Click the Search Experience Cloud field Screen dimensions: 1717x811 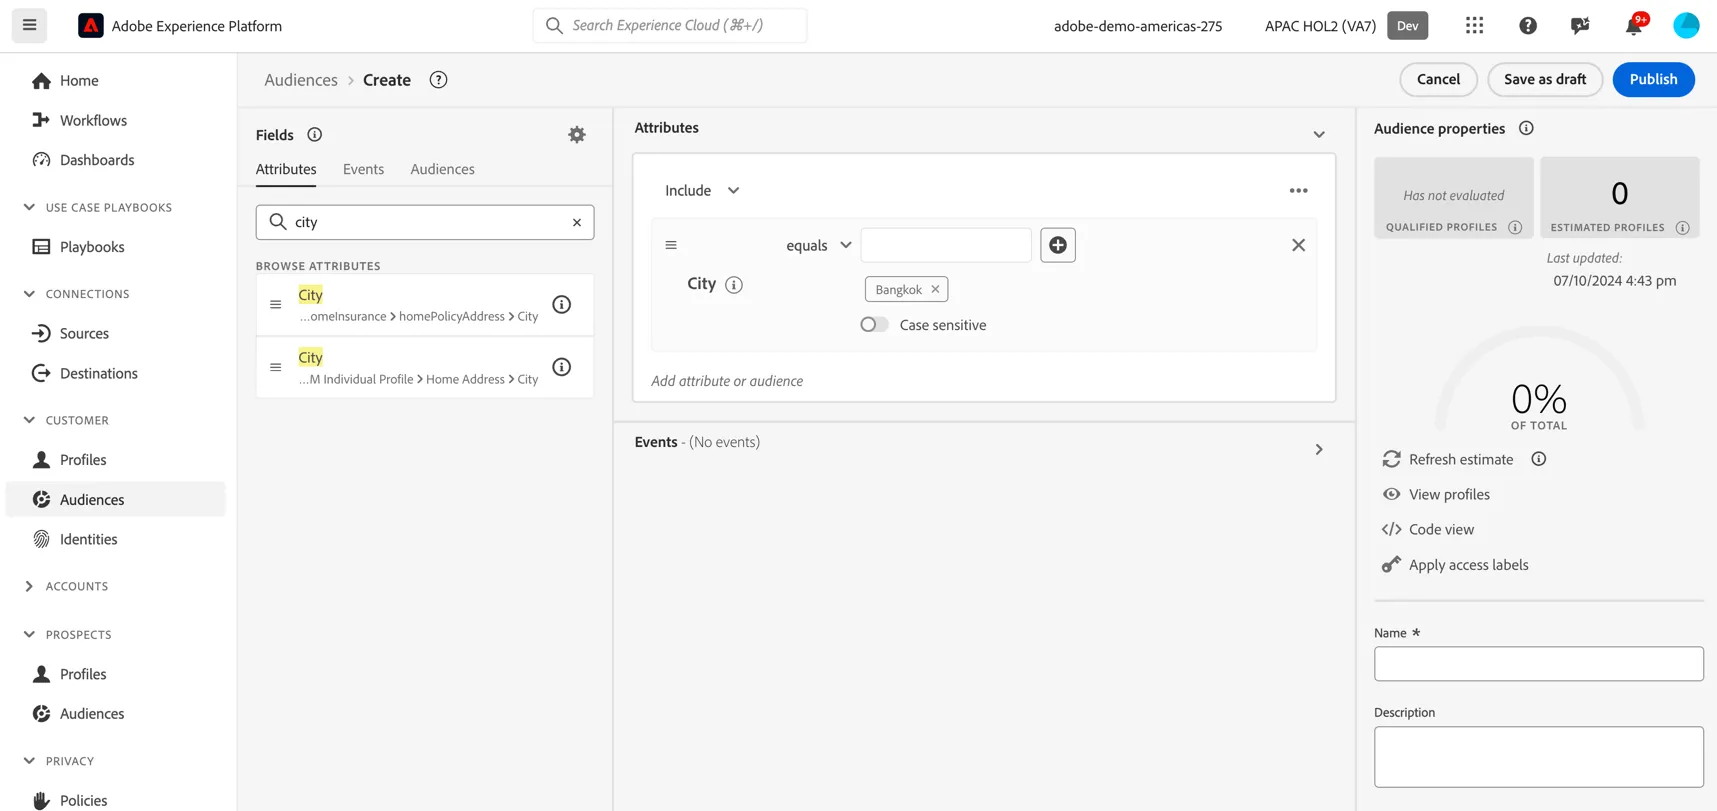click(x=670, y=25)
